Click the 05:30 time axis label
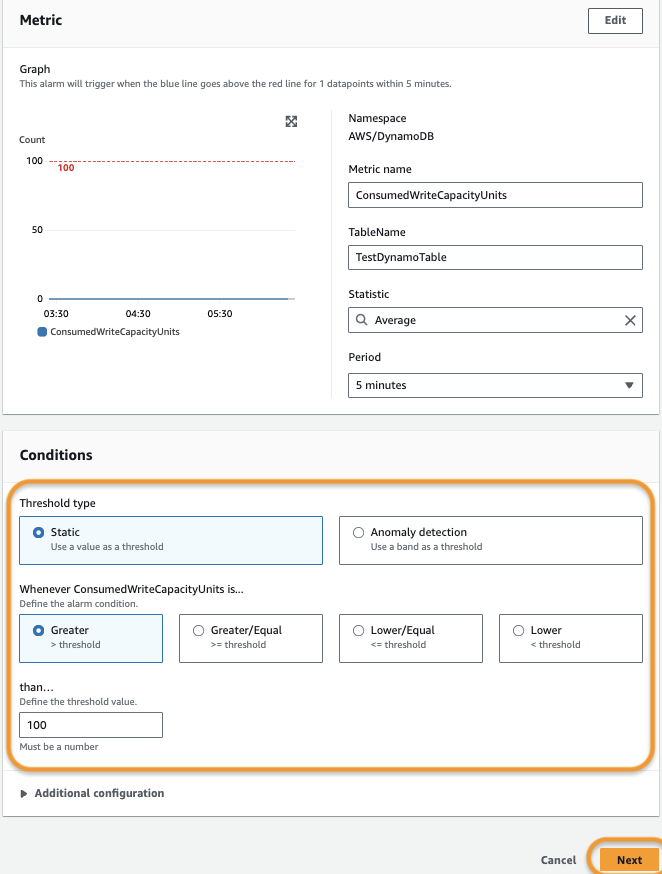This screenshot has width=662, height=874. (220, 314)
